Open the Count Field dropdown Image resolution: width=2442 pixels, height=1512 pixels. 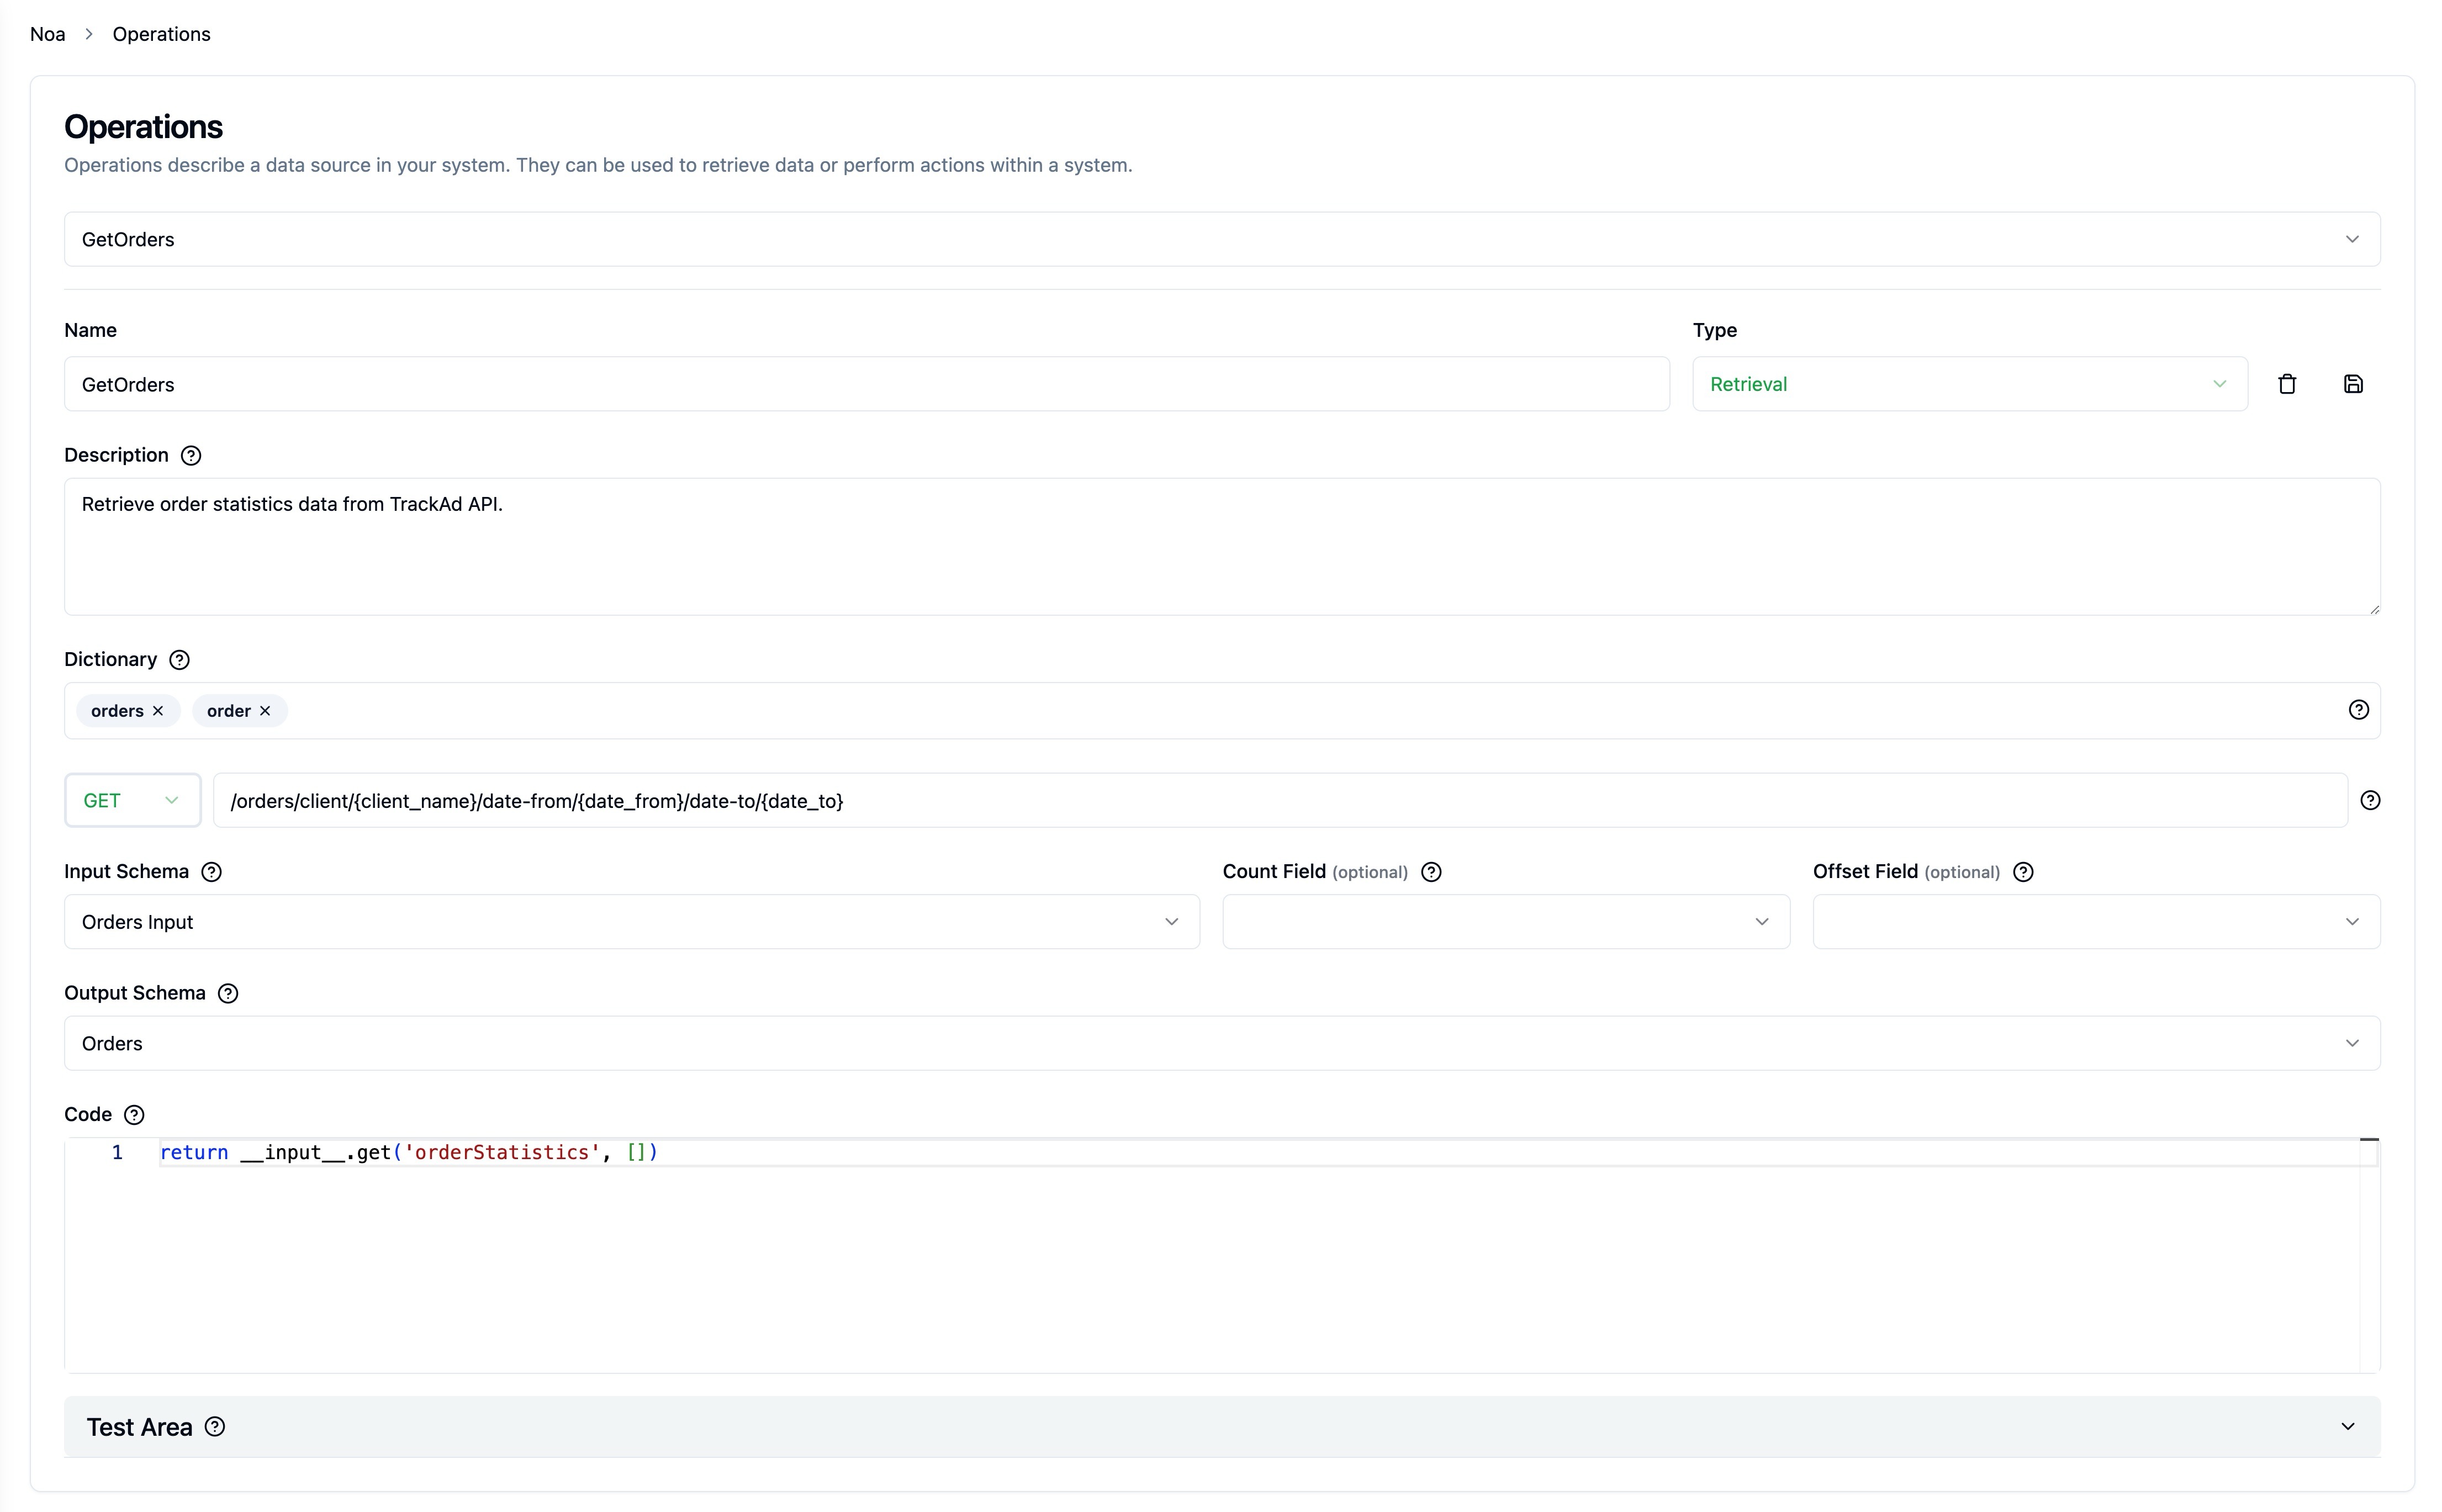[x=1506, y=922]
